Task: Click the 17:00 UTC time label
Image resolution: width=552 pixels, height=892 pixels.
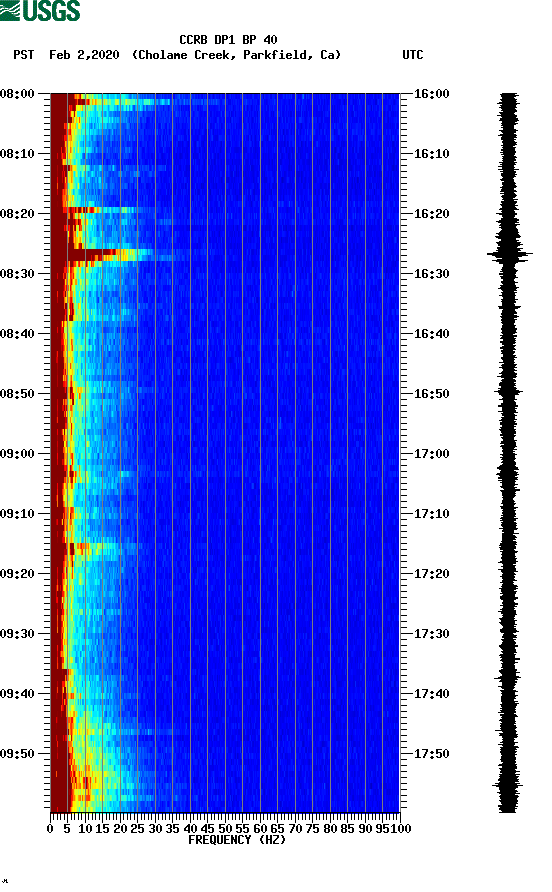Action: [431, 454]
